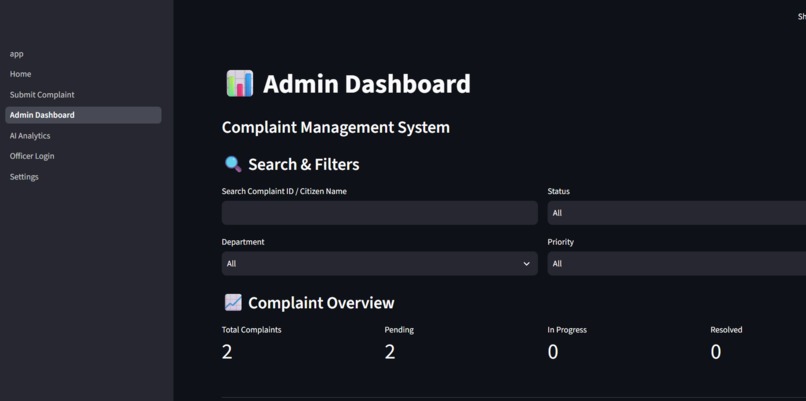Viewport: 806px width, 401px height.
Task: Click the Department field label
Action: (243, 242)
